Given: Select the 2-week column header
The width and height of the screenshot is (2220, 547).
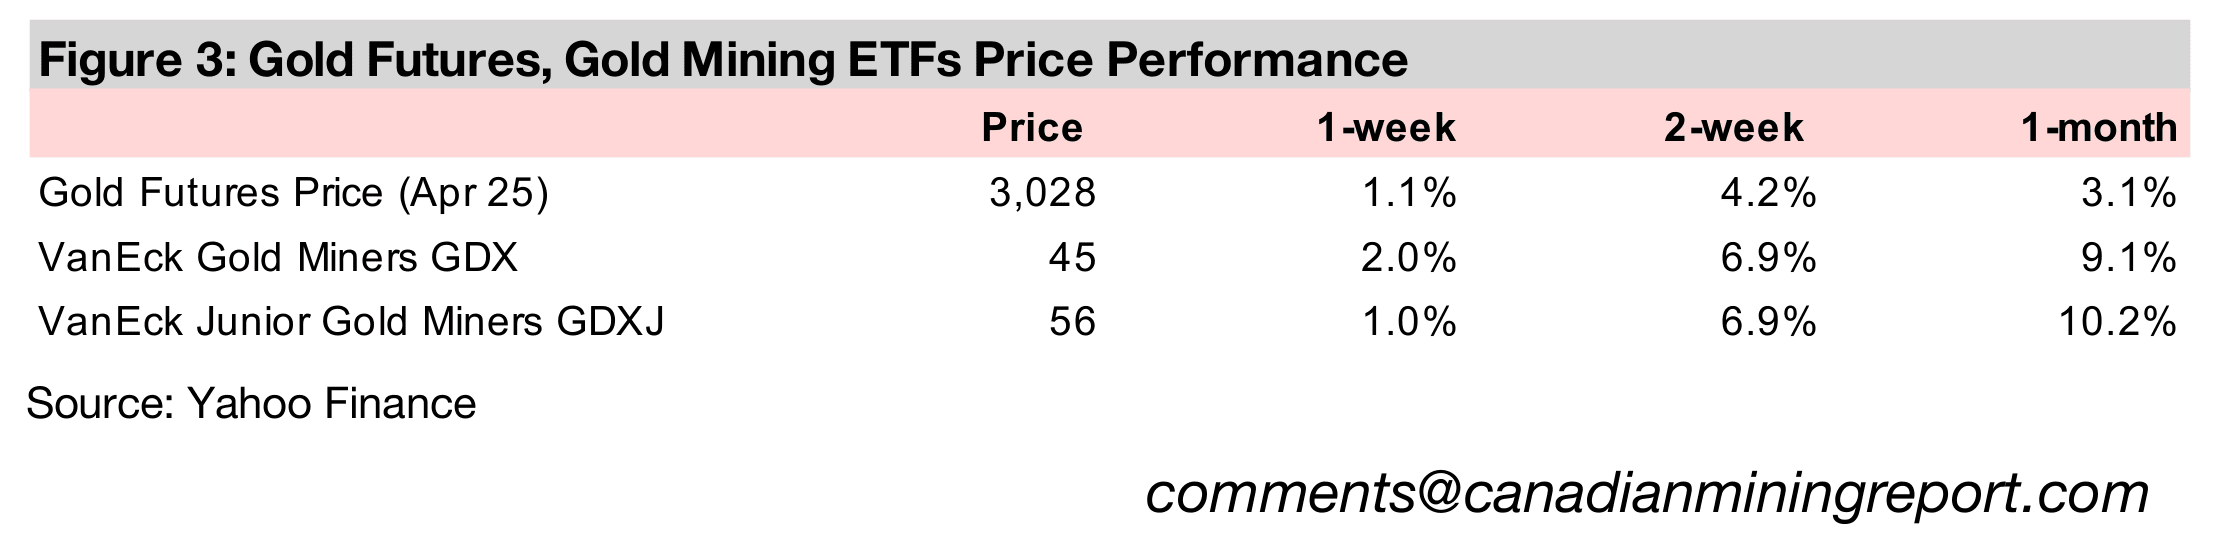Looking at the screenshot, I should pyautogui.click(x=1733, y=128).
